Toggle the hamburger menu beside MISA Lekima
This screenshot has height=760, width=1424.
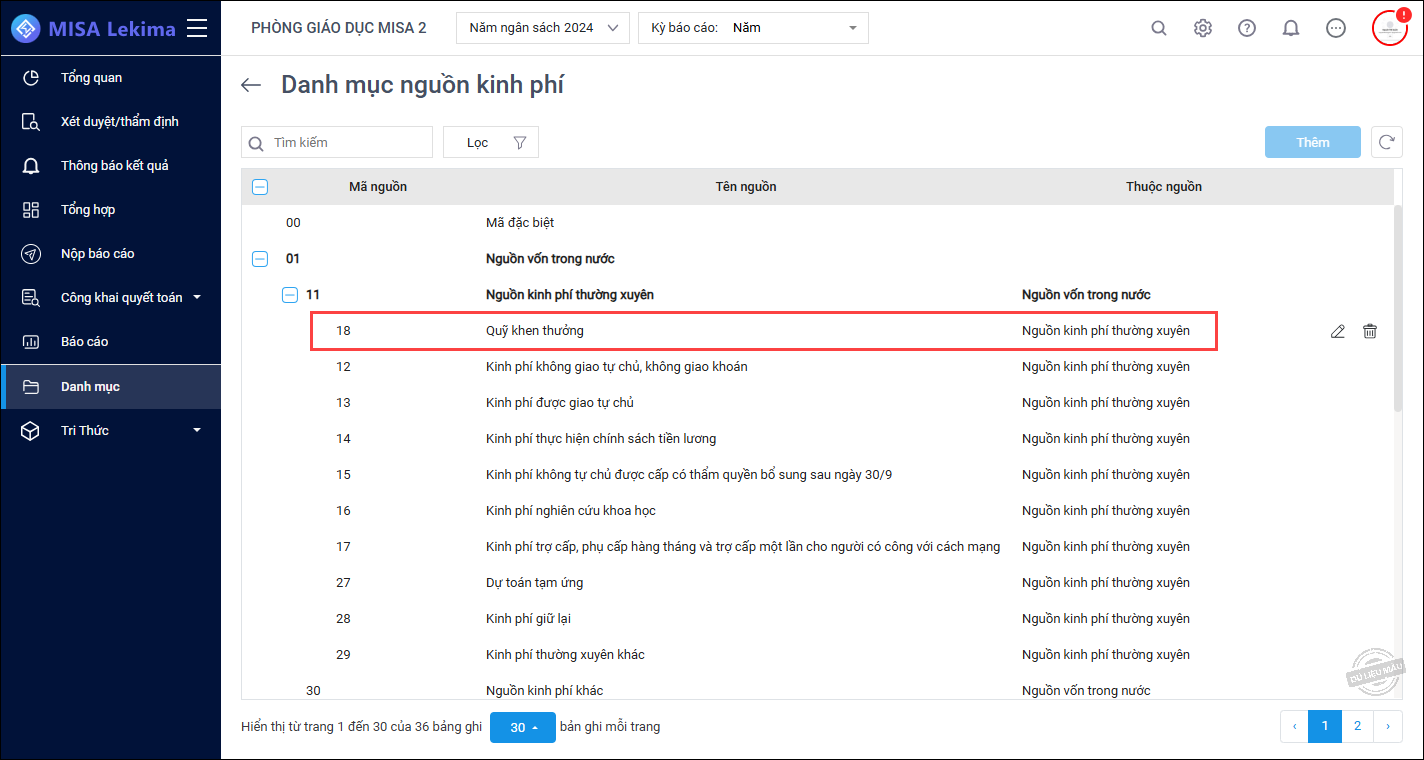pos(197,28)
